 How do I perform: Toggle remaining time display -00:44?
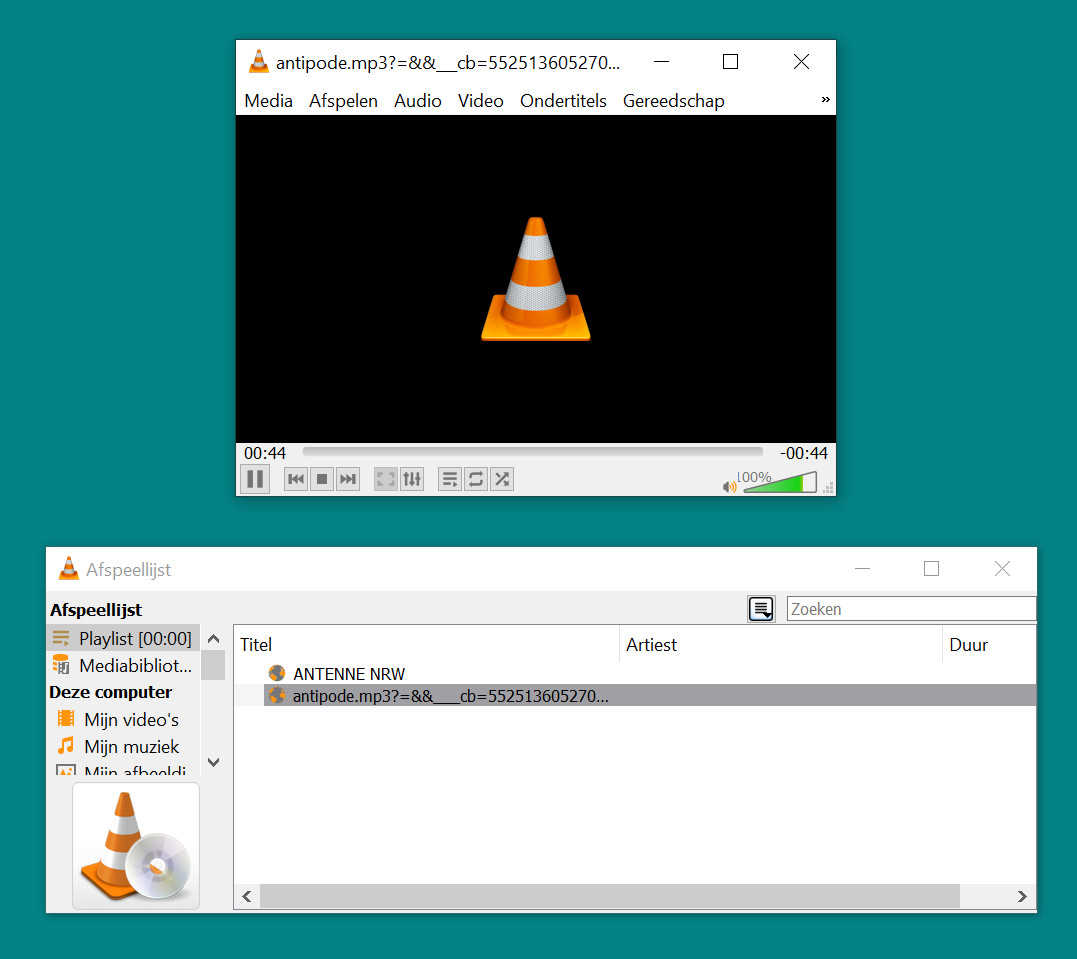(804, 453)
